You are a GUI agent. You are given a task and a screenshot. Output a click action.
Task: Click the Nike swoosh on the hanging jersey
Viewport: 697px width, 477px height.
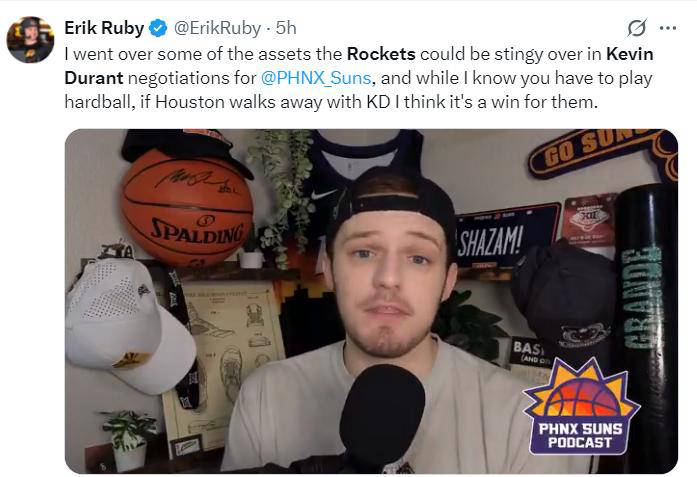click(x=324, y=194)
